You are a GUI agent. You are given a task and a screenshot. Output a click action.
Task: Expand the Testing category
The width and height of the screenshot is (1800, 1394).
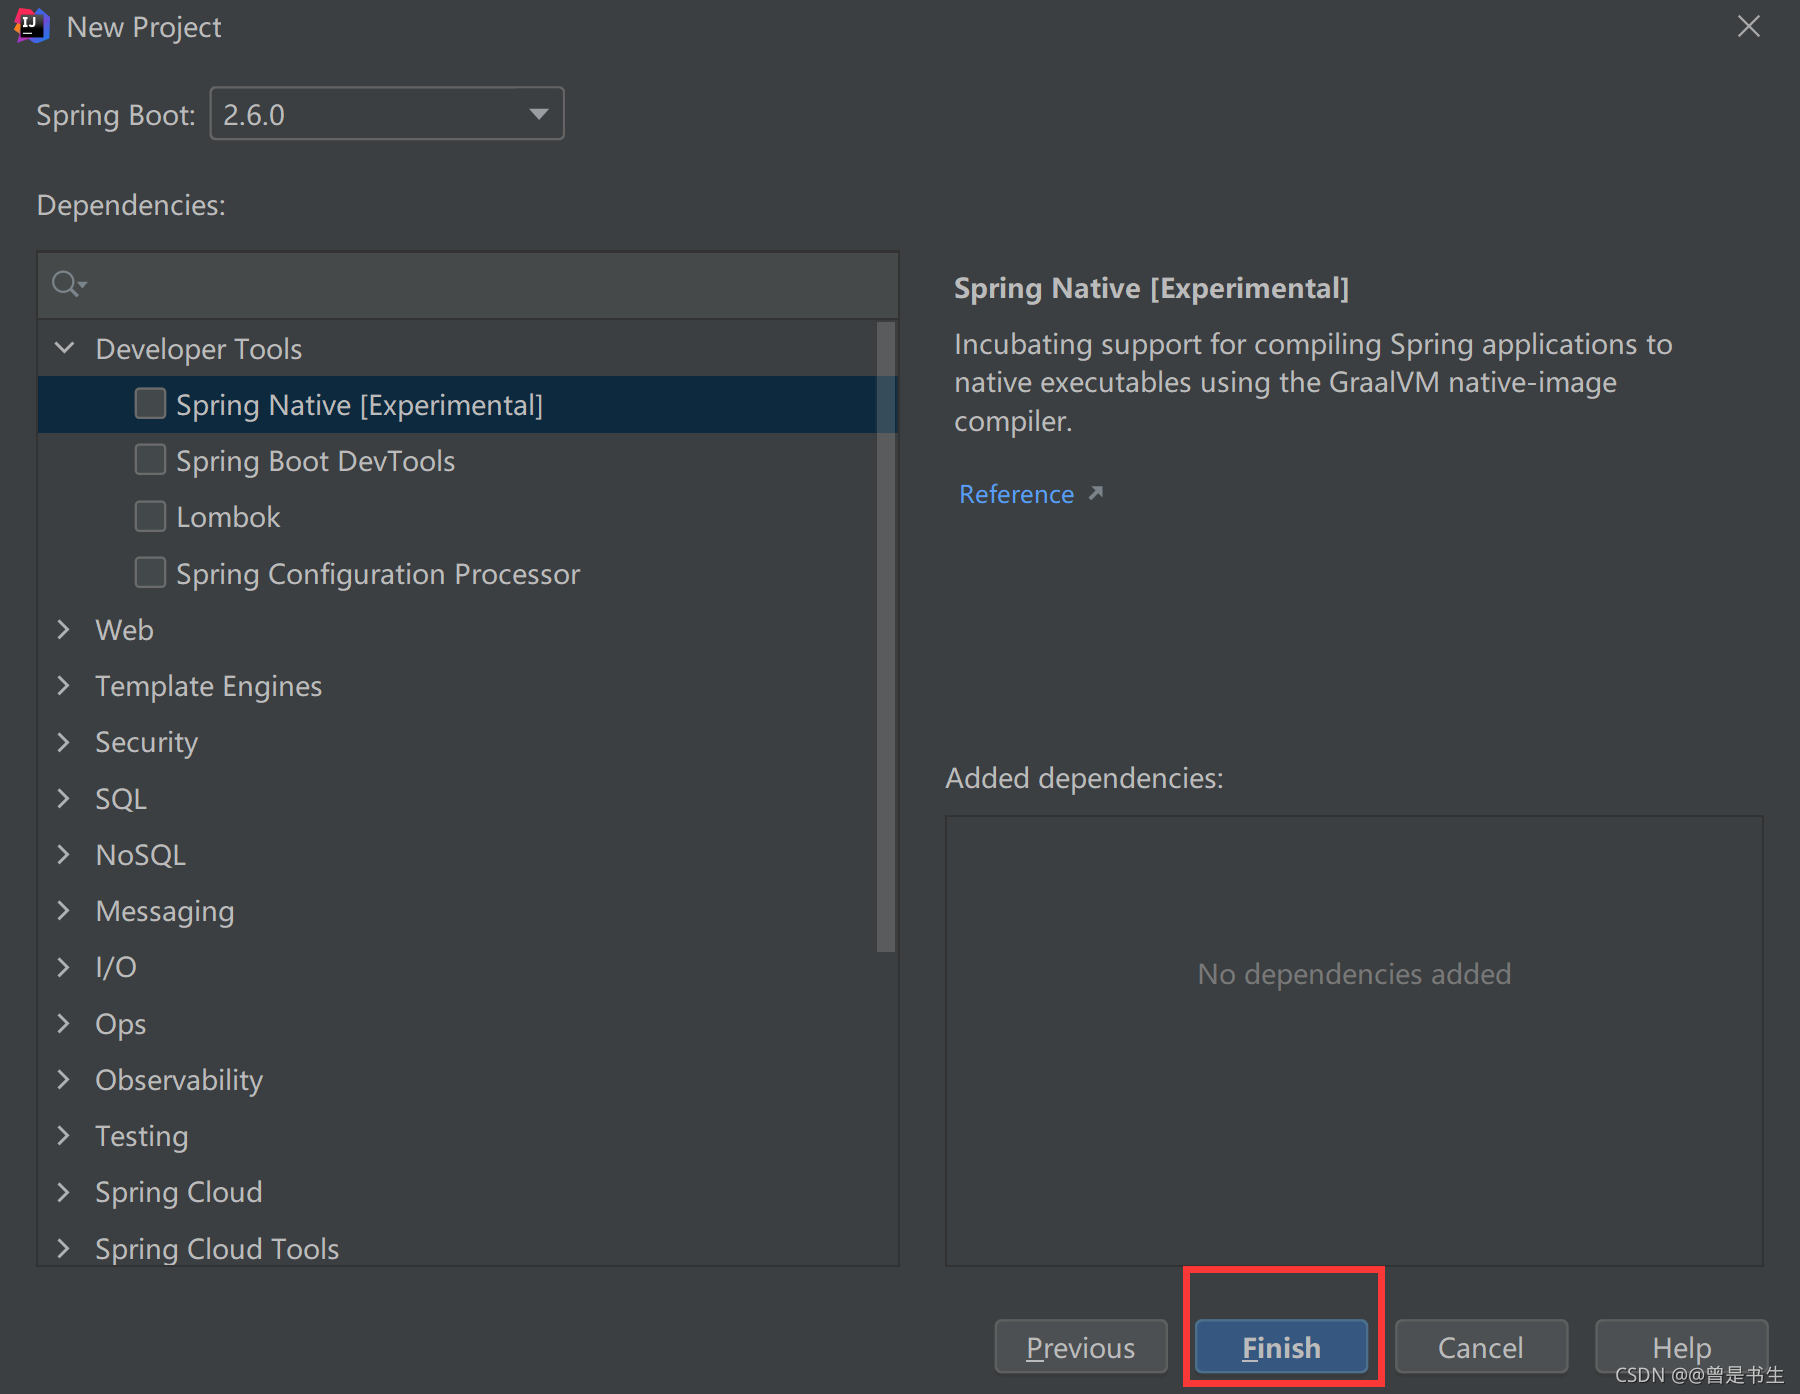pos(64,1135)
